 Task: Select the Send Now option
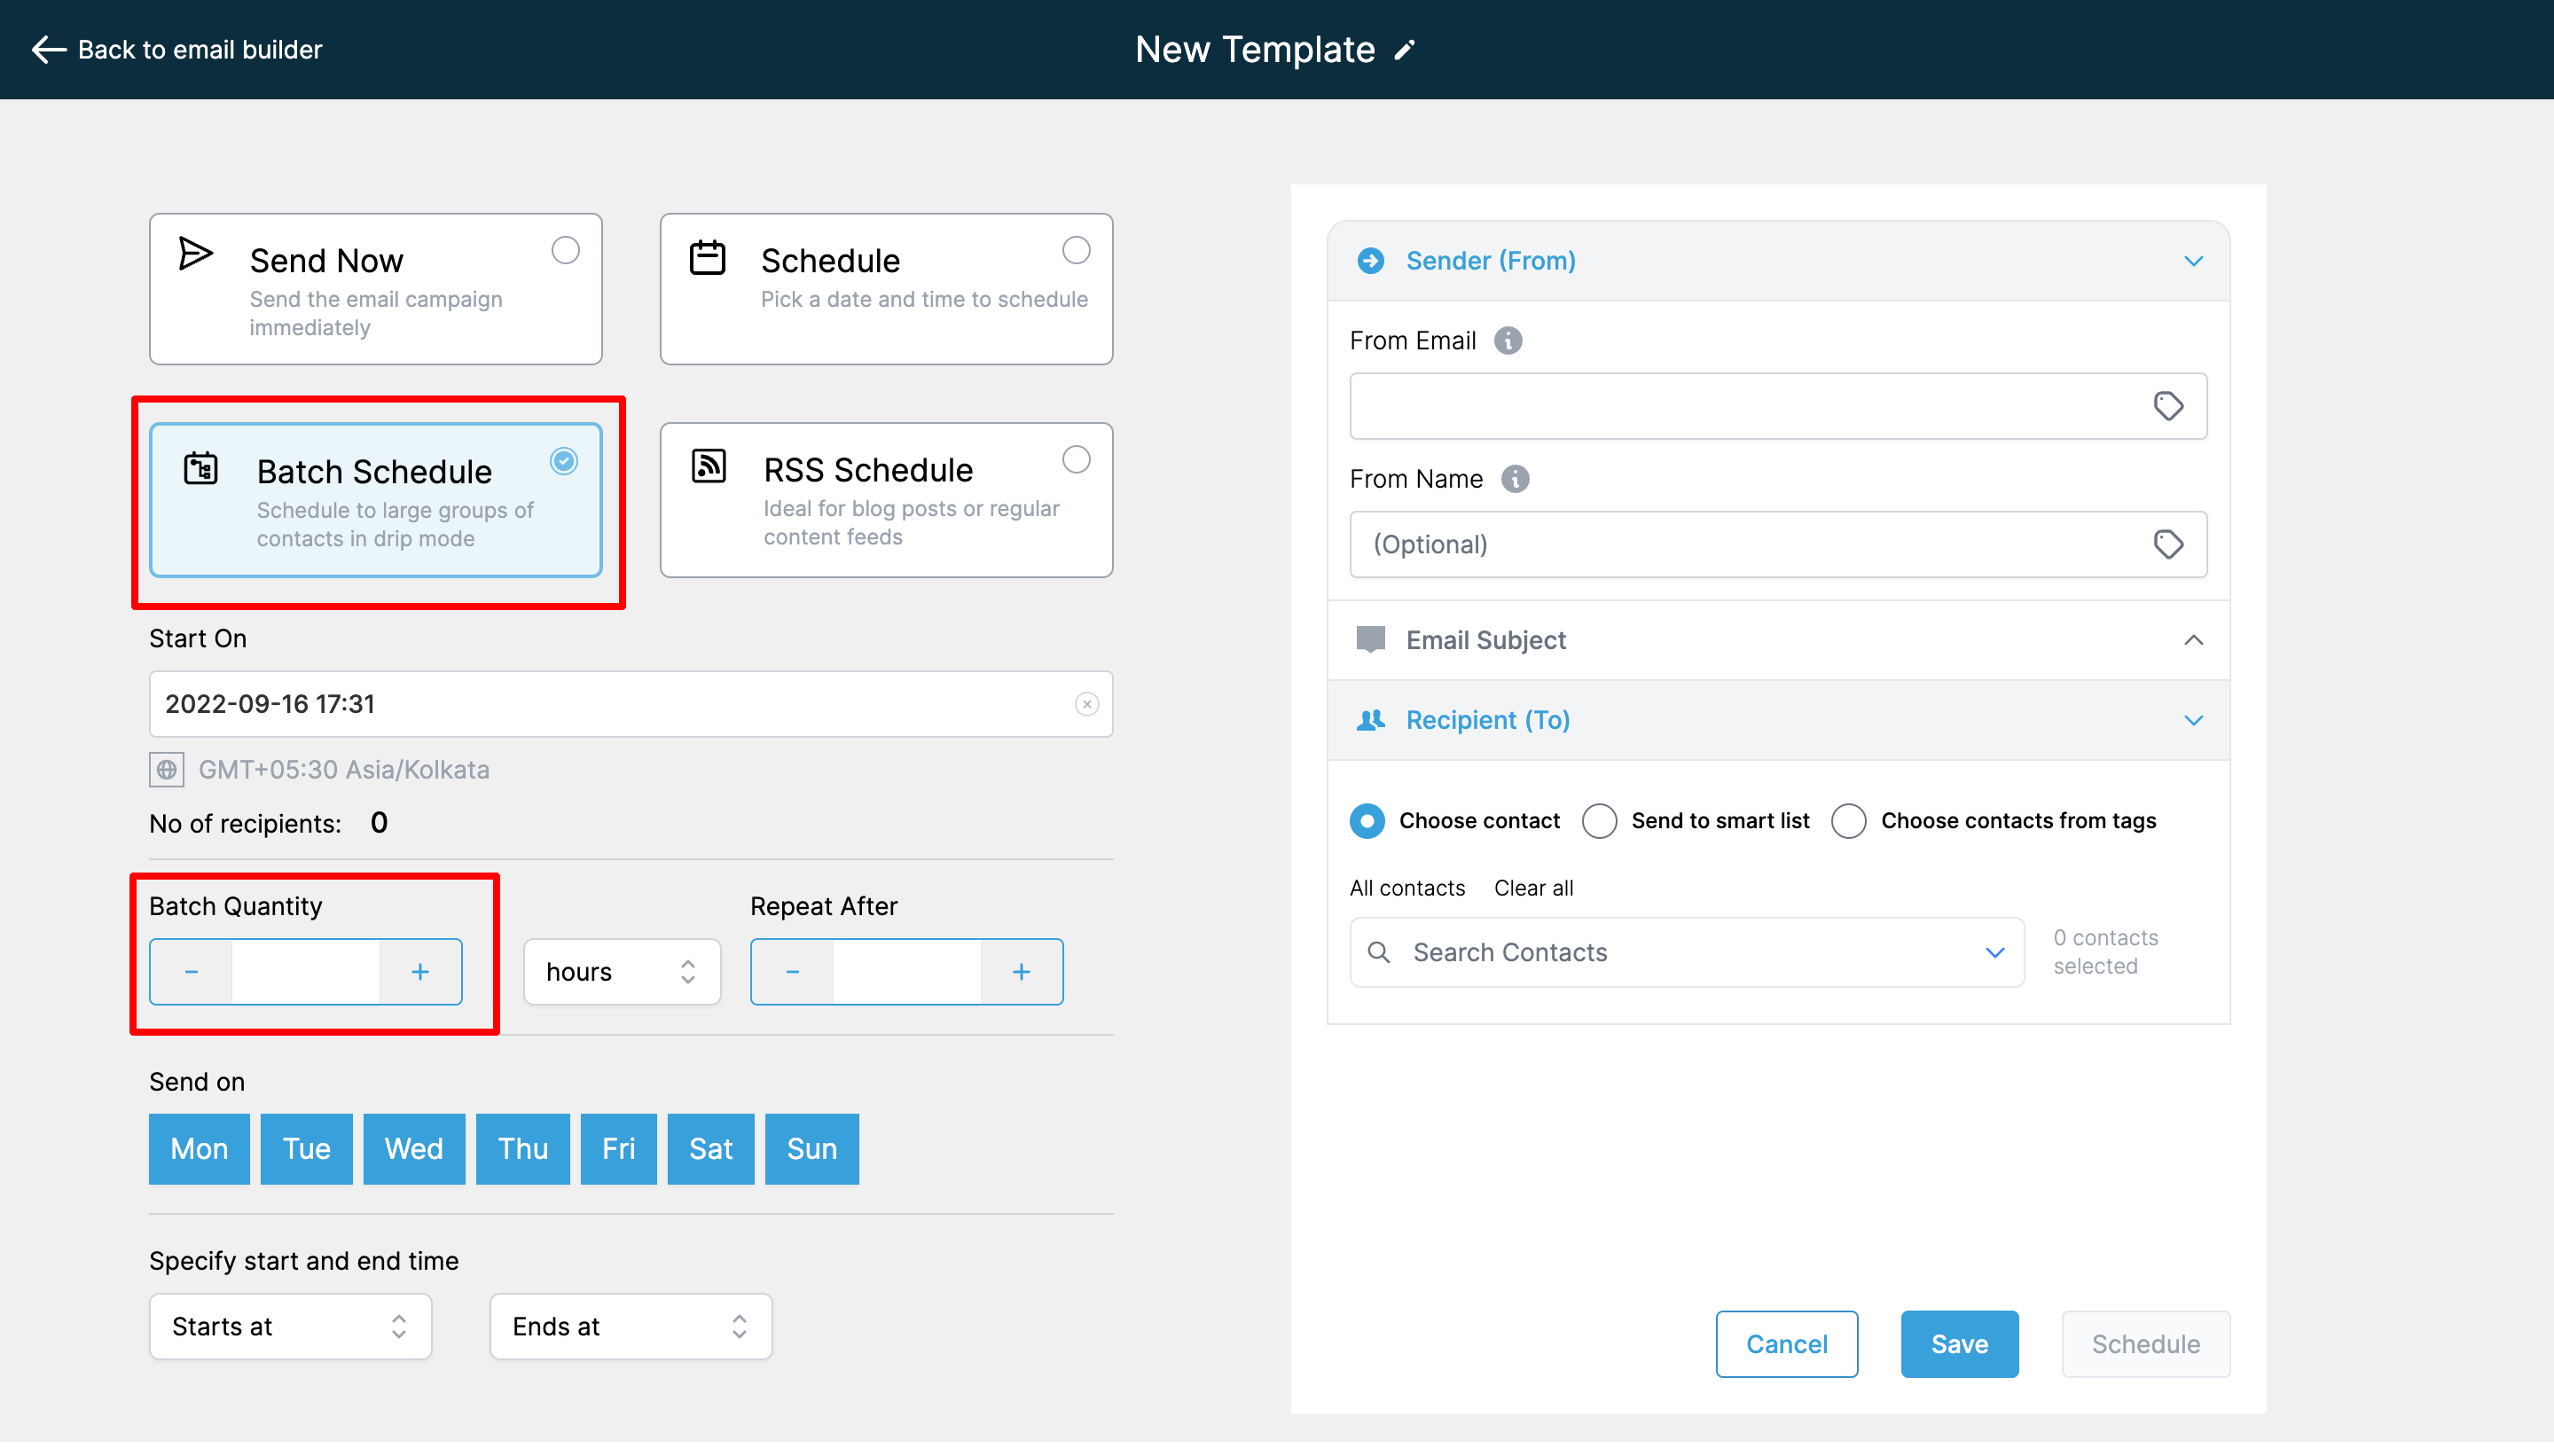click(565, 250)
